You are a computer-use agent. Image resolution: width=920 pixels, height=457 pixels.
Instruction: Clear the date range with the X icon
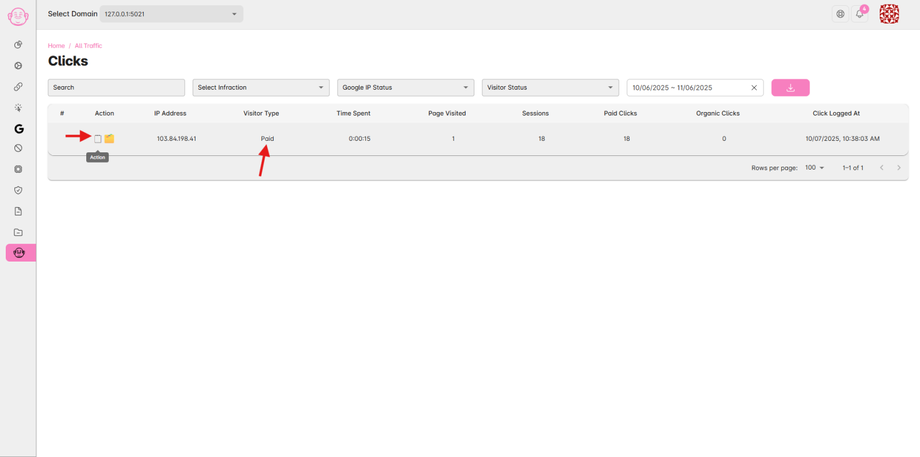tap(755, 87)
